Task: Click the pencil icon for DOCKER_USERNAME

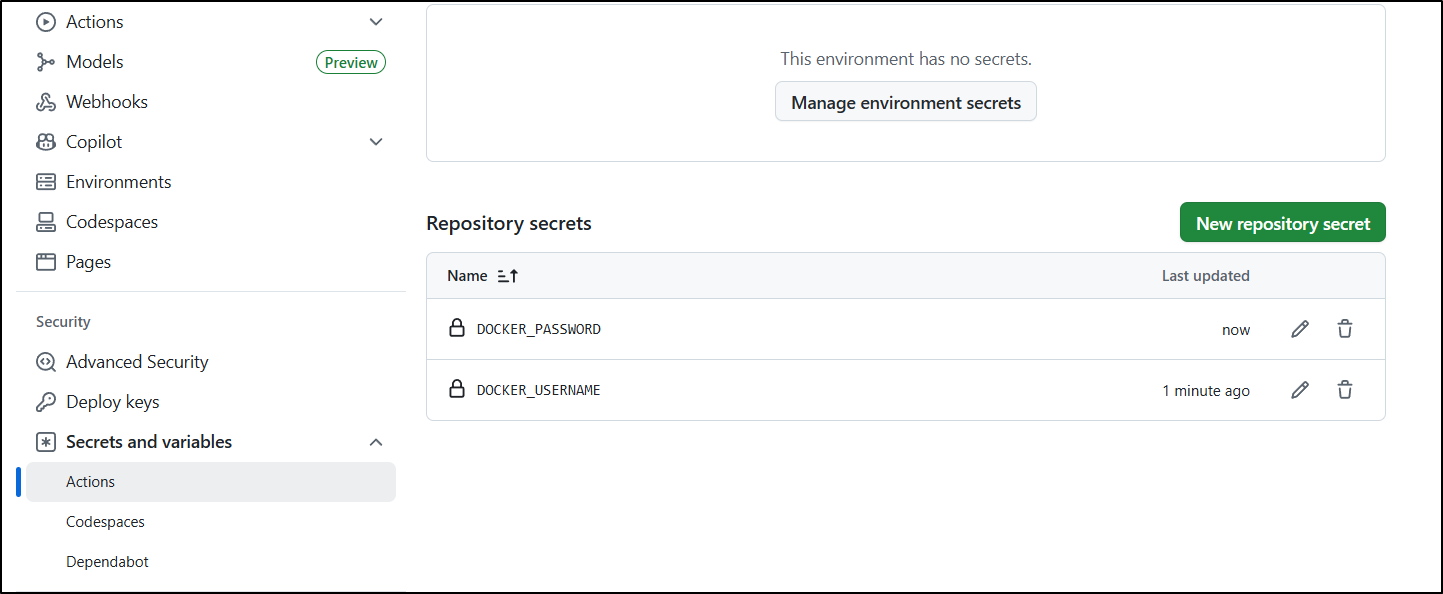Action: 1300,390
